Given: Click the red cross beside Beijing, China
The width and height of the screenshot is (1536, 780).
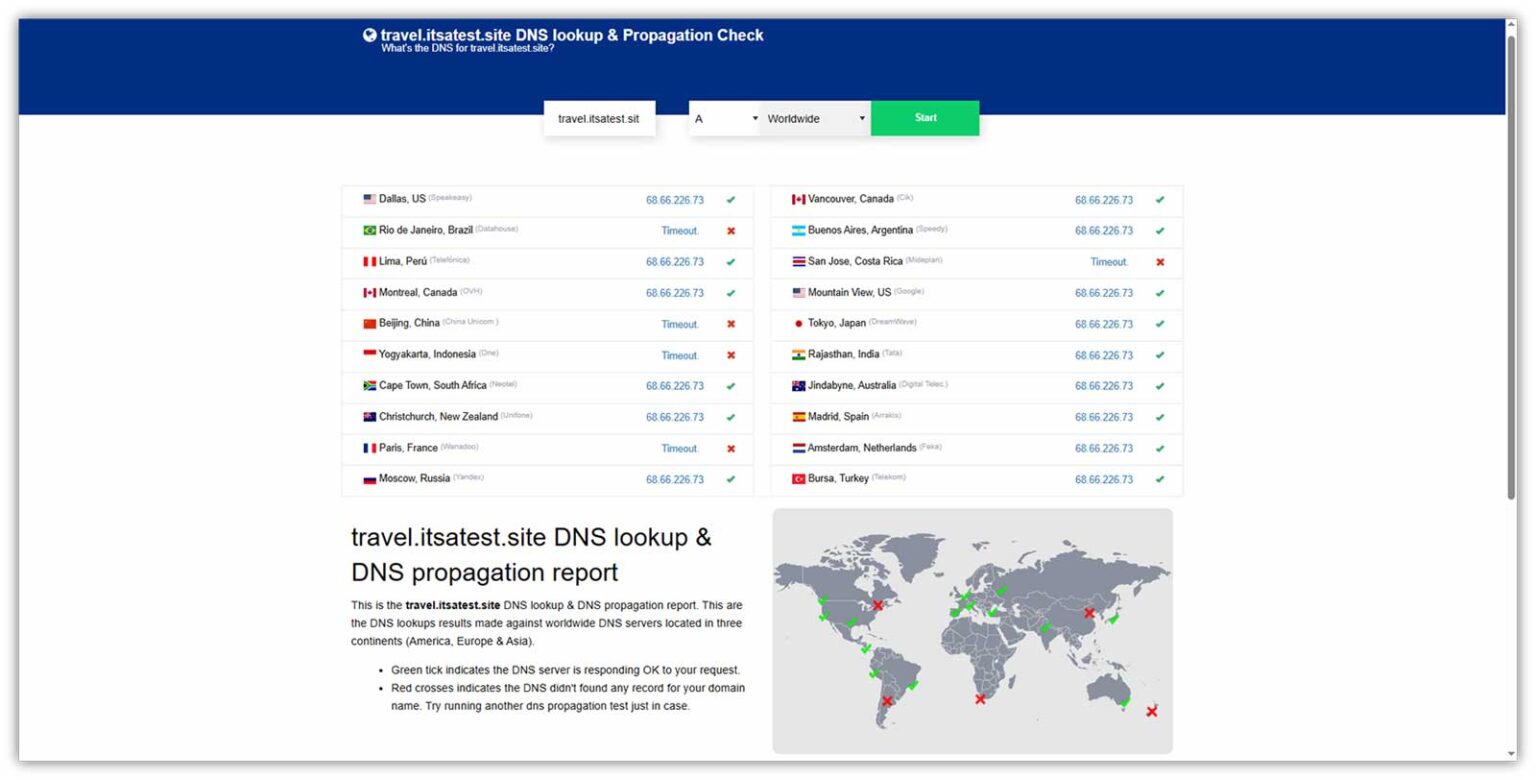Looking at the screenshot, I should pos(731,324).
